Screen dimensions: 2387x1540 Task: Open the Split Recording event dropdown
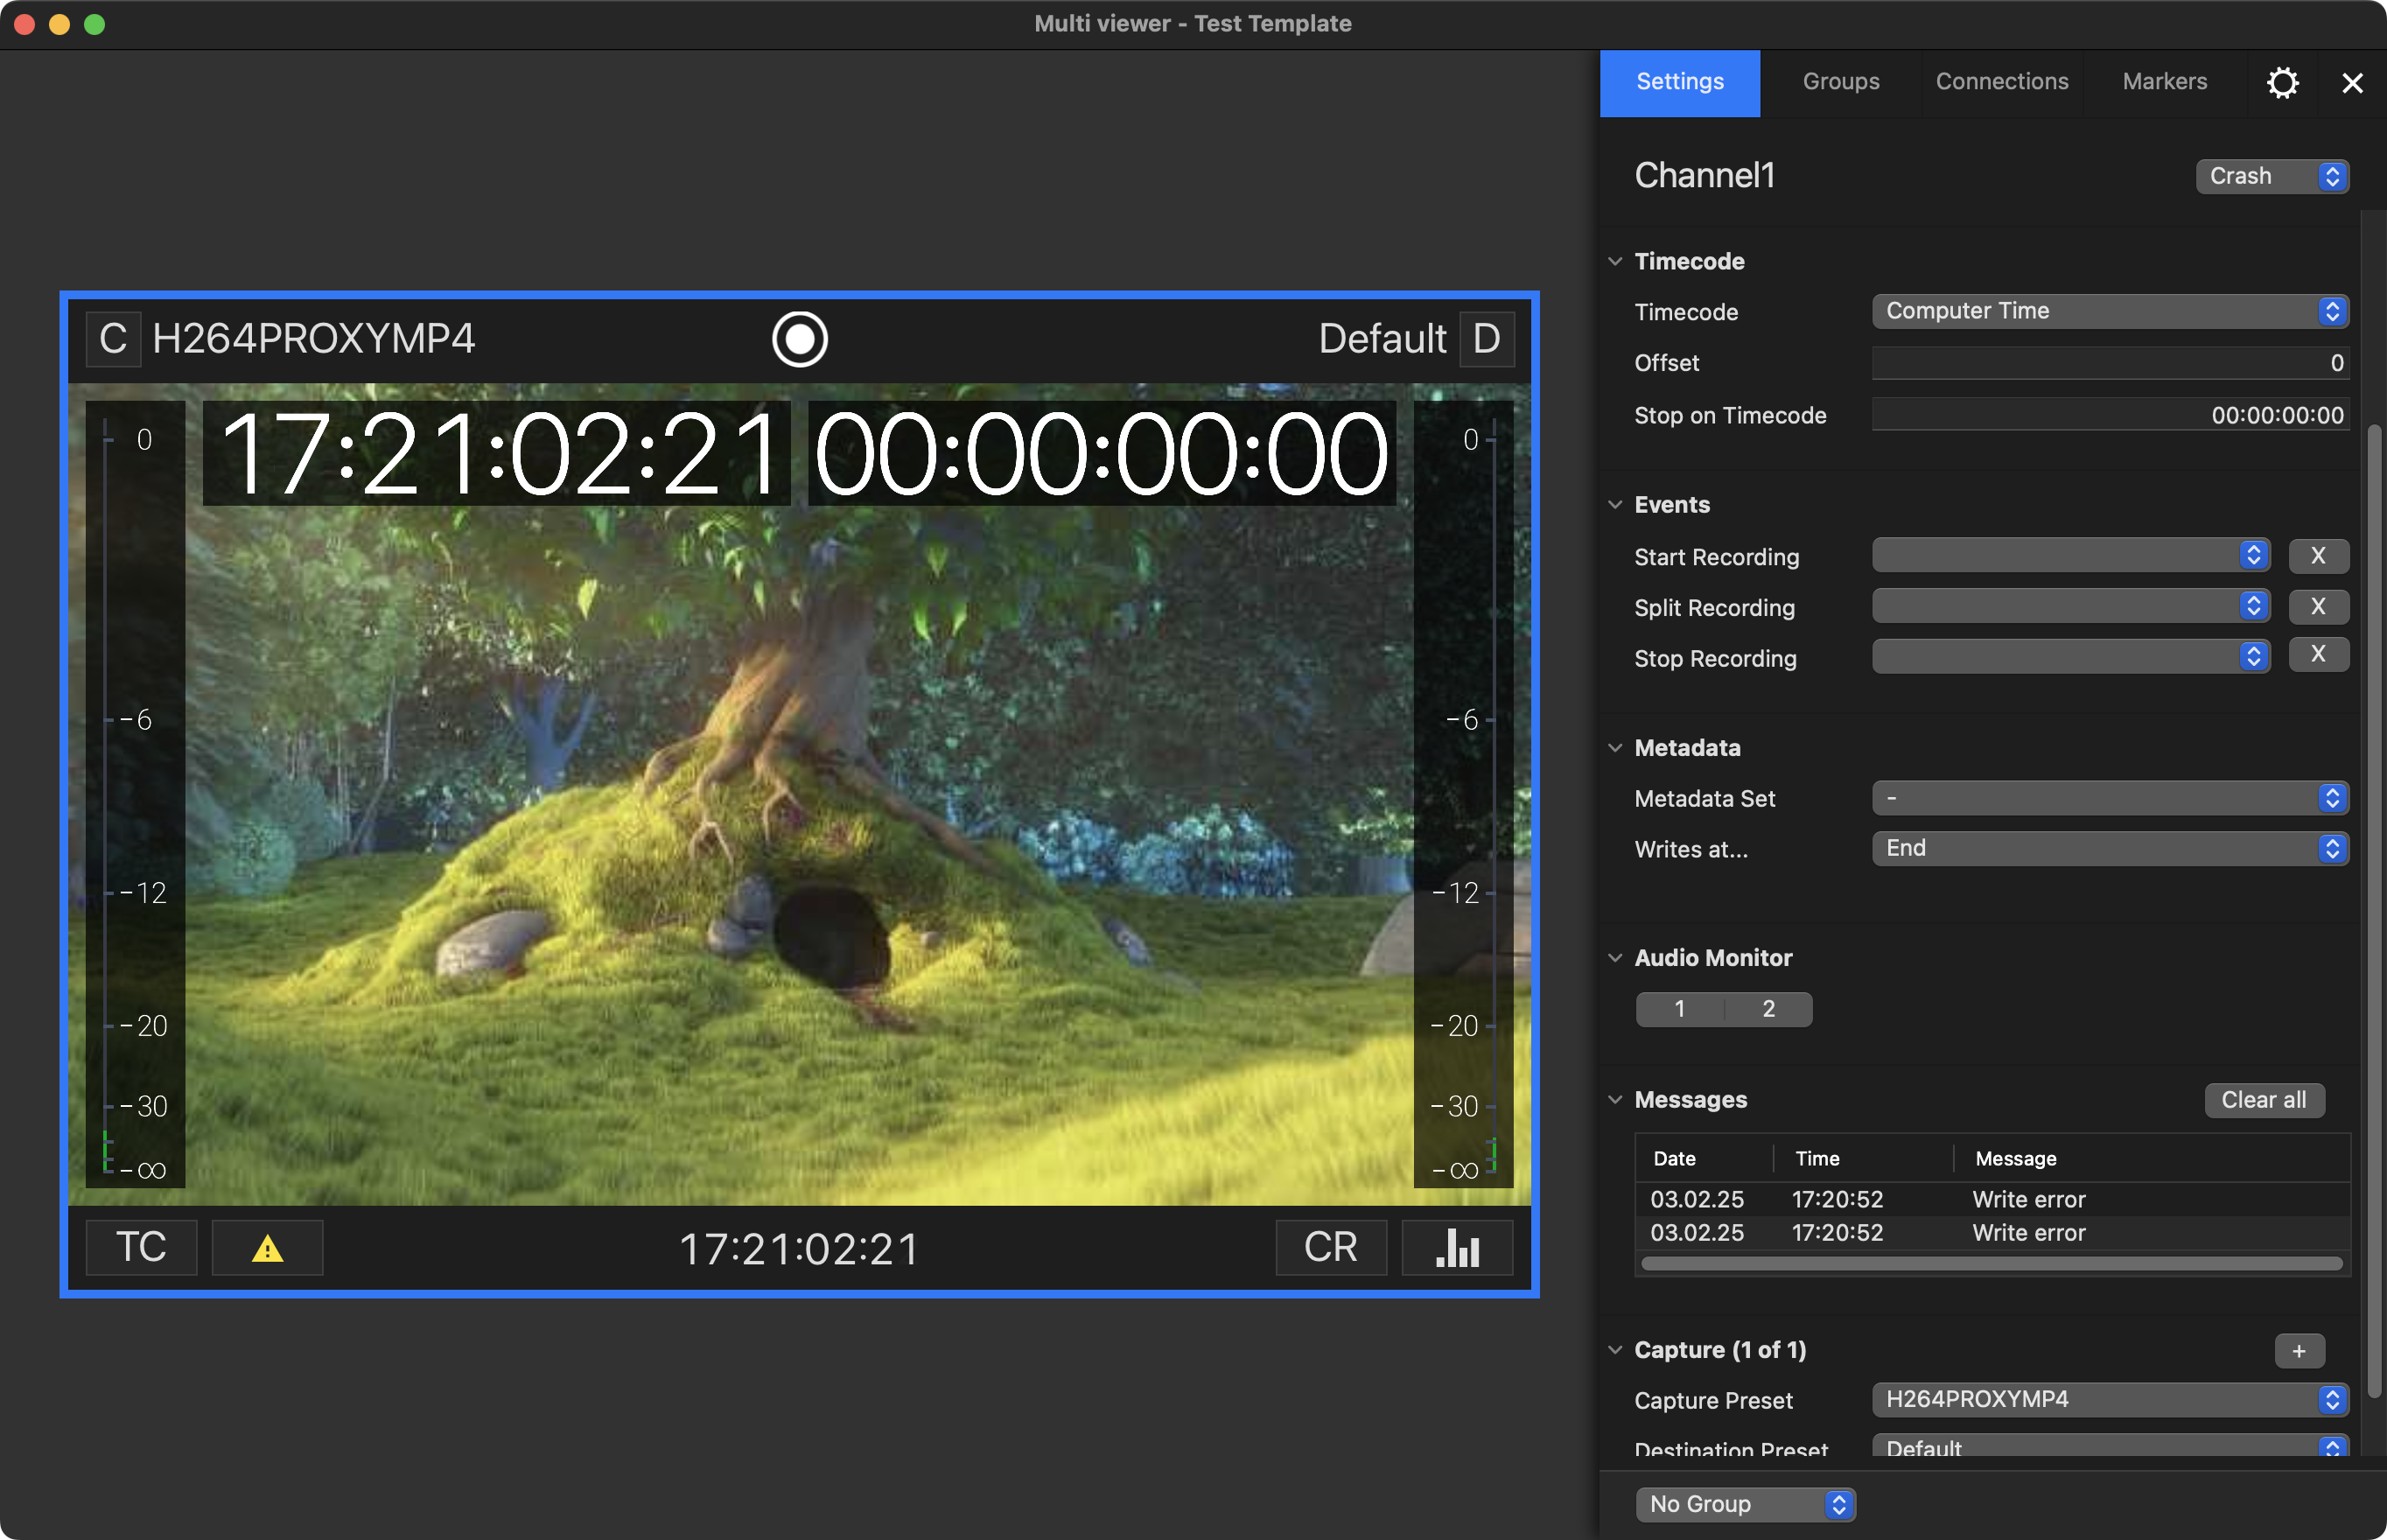[x=2071, y=606]
